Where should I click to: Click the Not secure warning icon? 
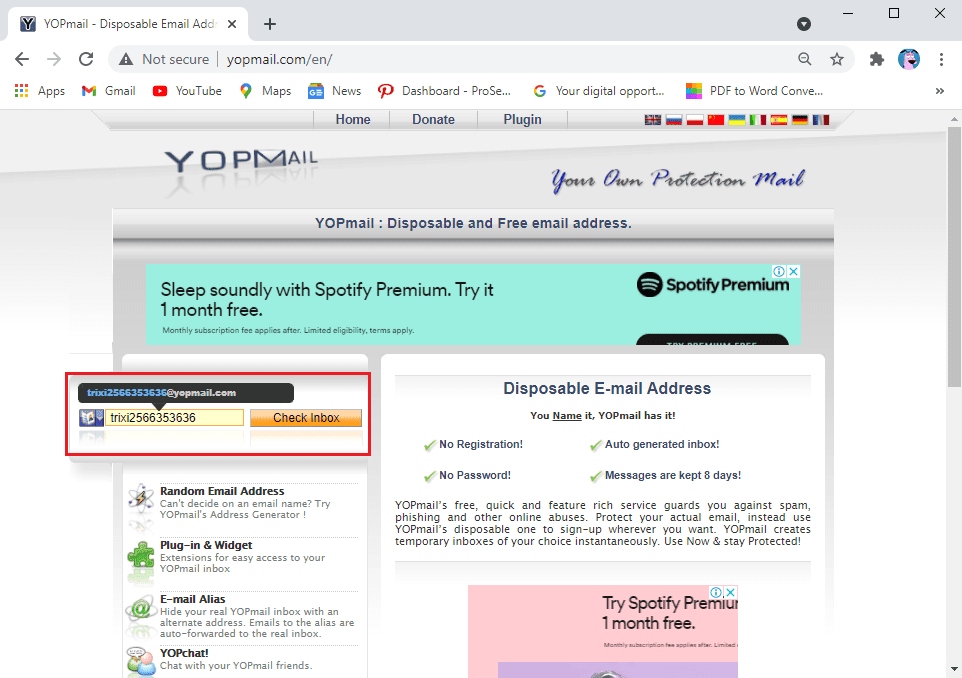coord(126,59)
